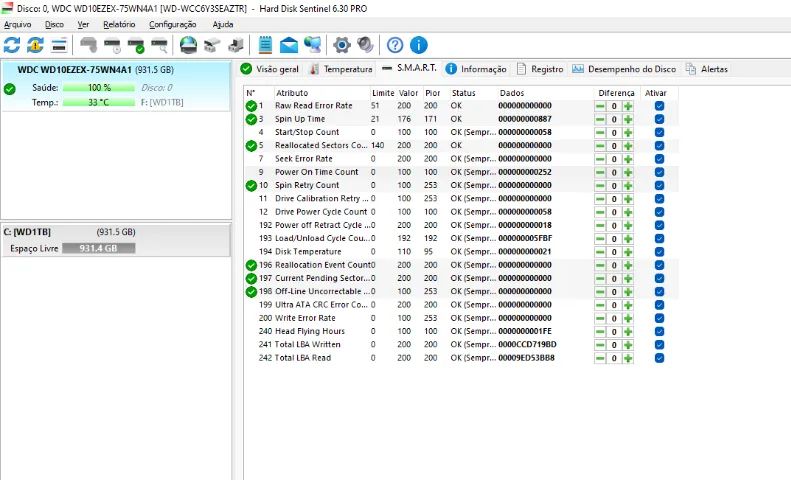
Task: Sort by the Valor column header
Action: 409,93
